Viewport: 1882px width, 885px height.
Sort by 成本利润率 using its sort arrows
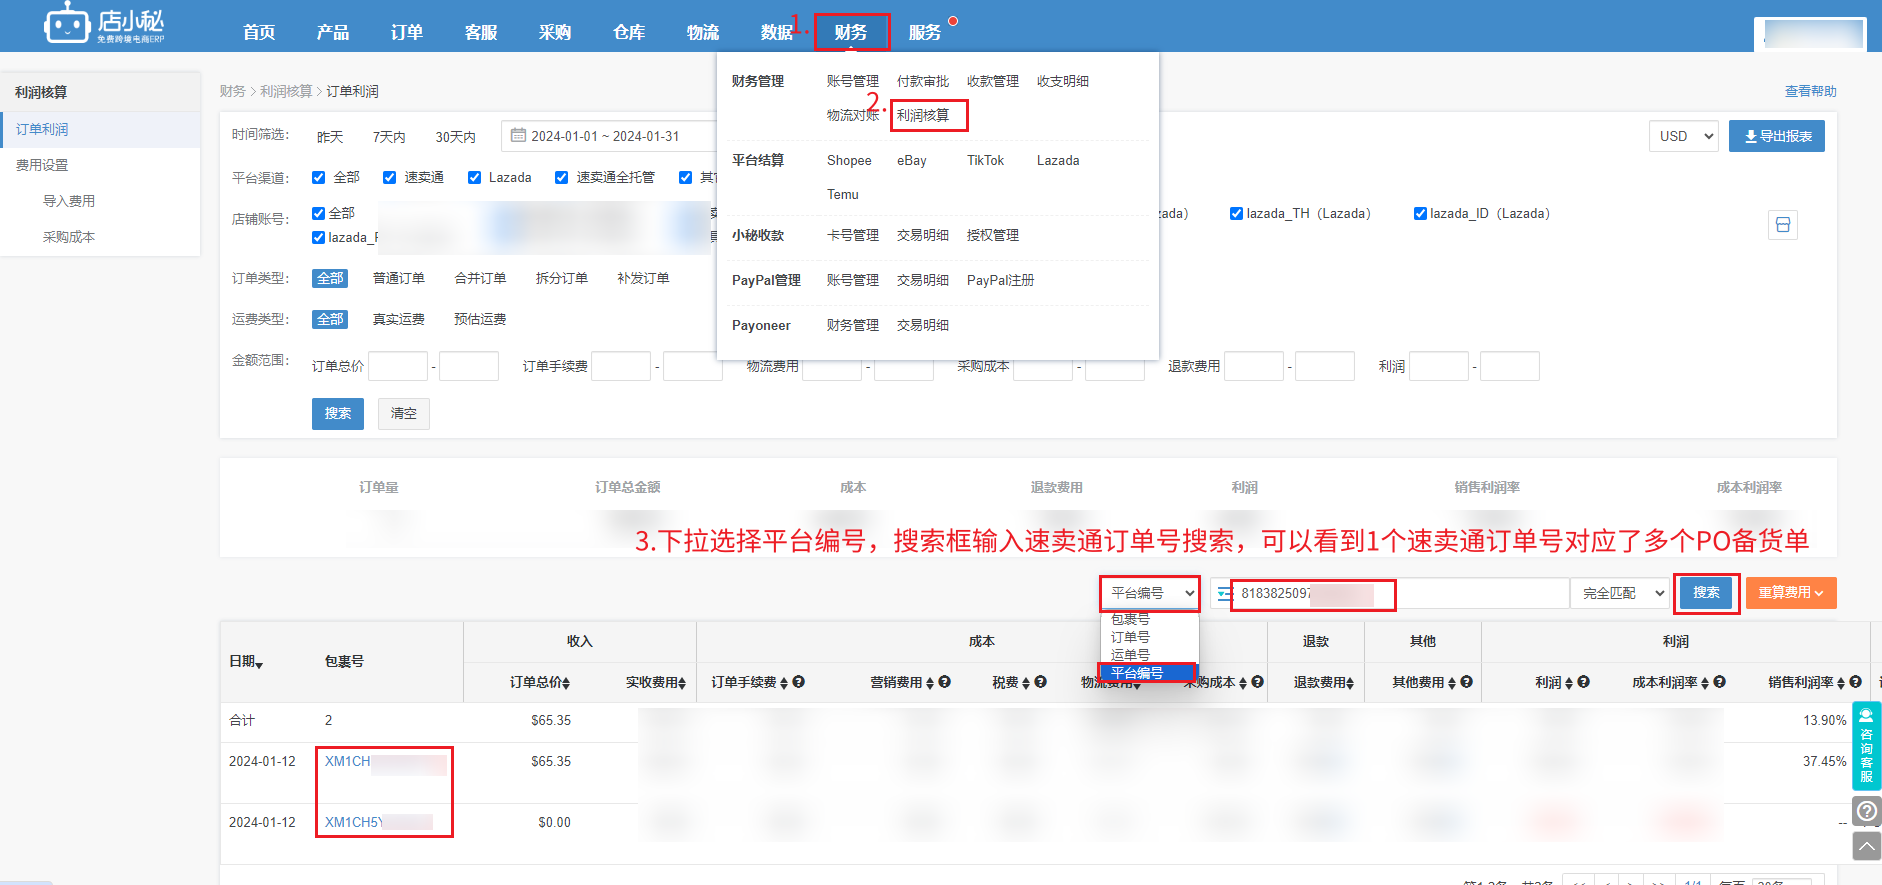[1705, 683]
